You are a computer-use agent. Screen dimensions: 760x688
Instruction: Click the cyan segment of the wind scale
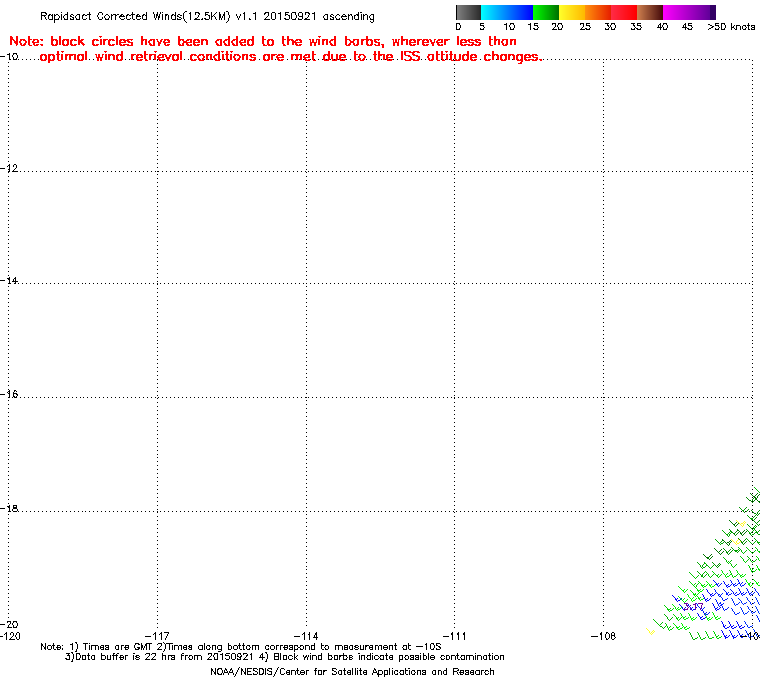click(x=493, y=12)
